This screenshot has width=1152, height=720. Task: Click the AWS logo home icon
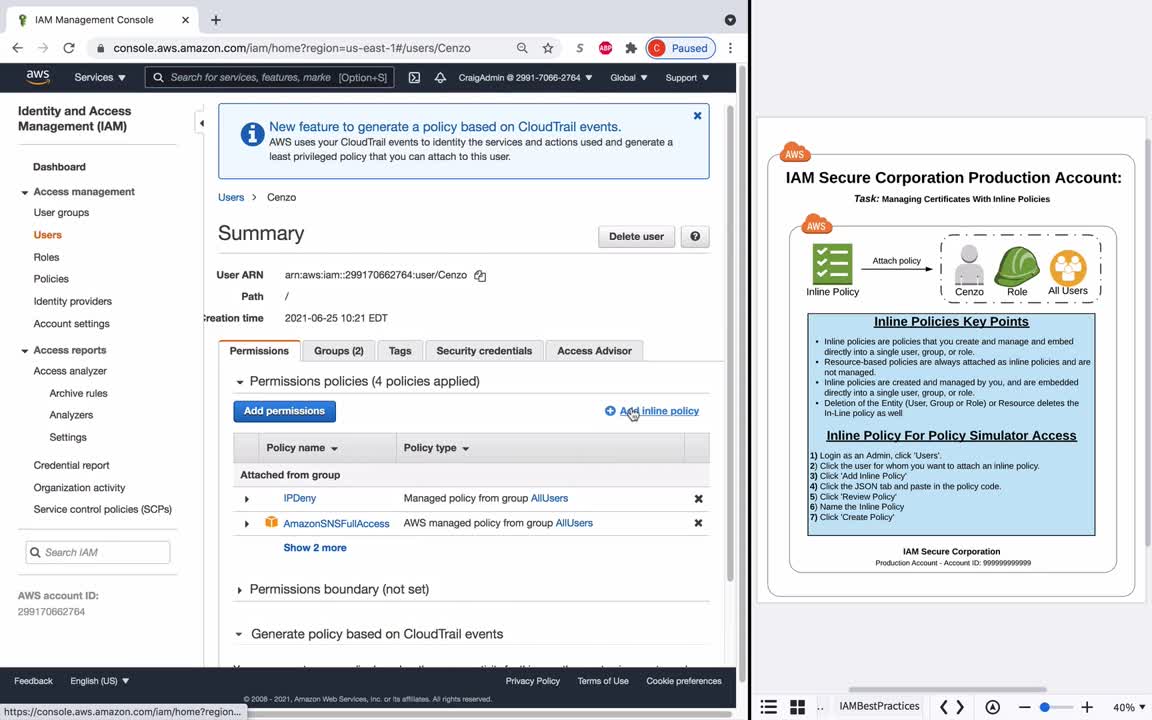(x=37, y=77)
